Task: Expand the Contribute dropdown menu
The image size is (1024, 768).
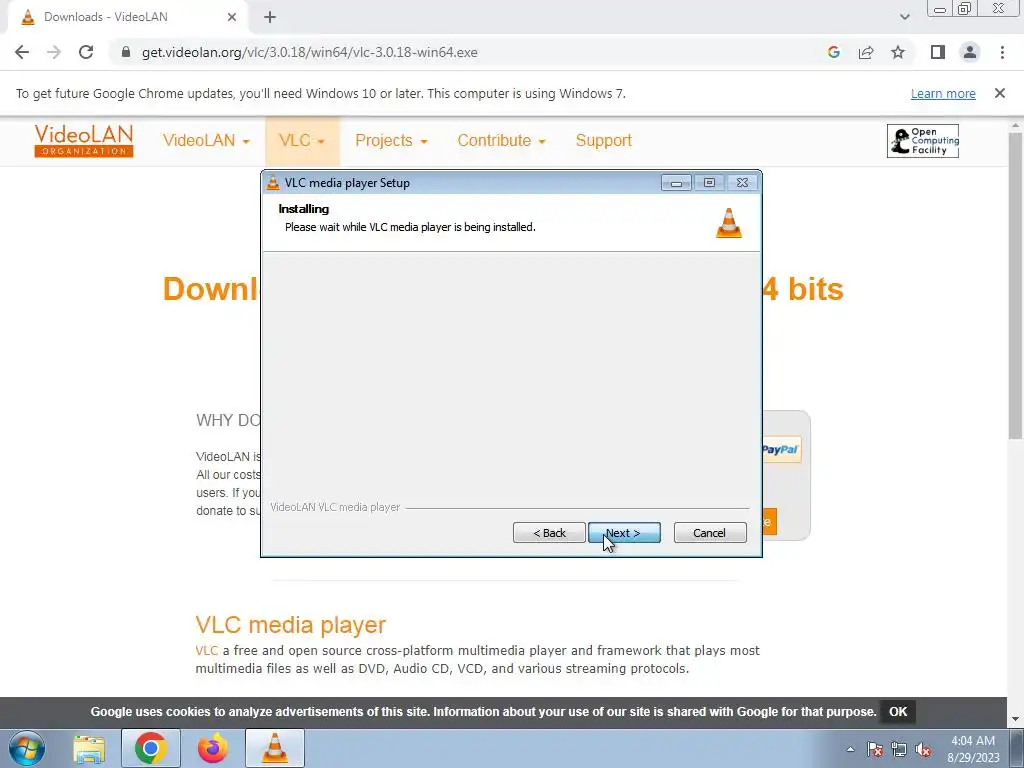Action: coord(501,140)
